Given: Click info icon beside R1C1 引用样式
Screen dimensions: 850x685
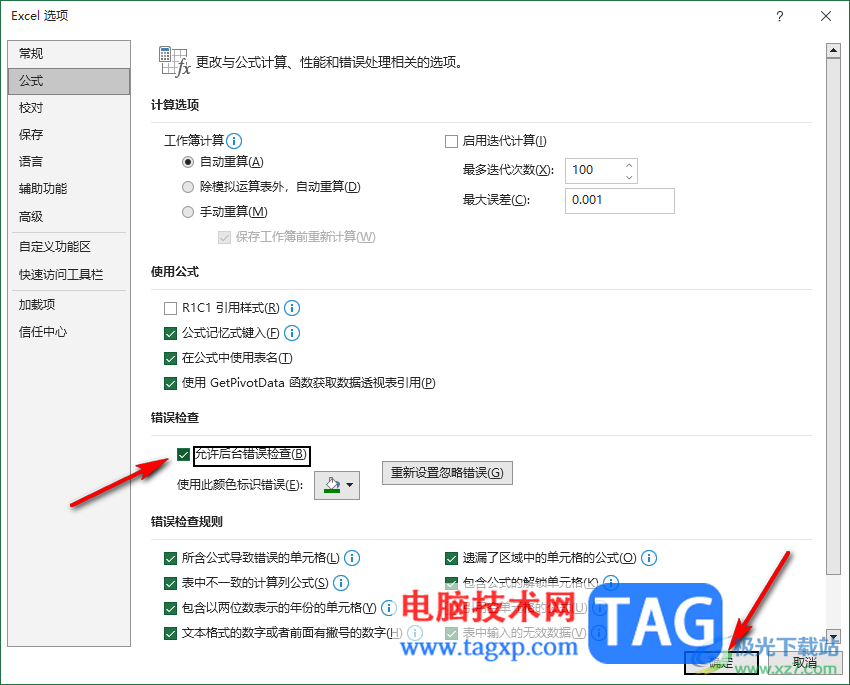Looking at the screenshot, I should coord(292,308).
